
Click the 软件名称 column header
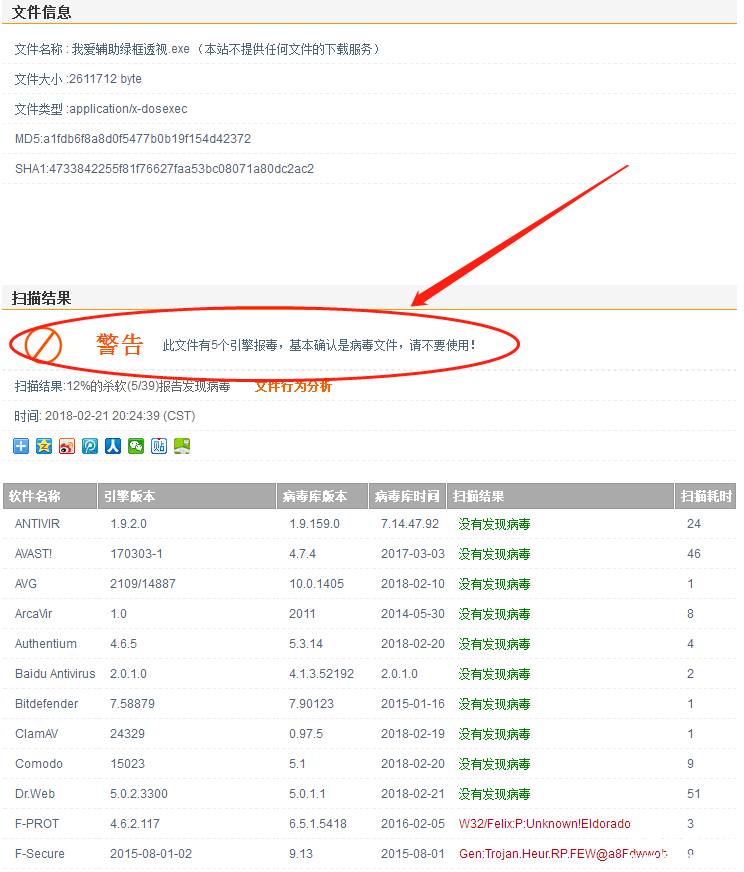pos(50,496)
